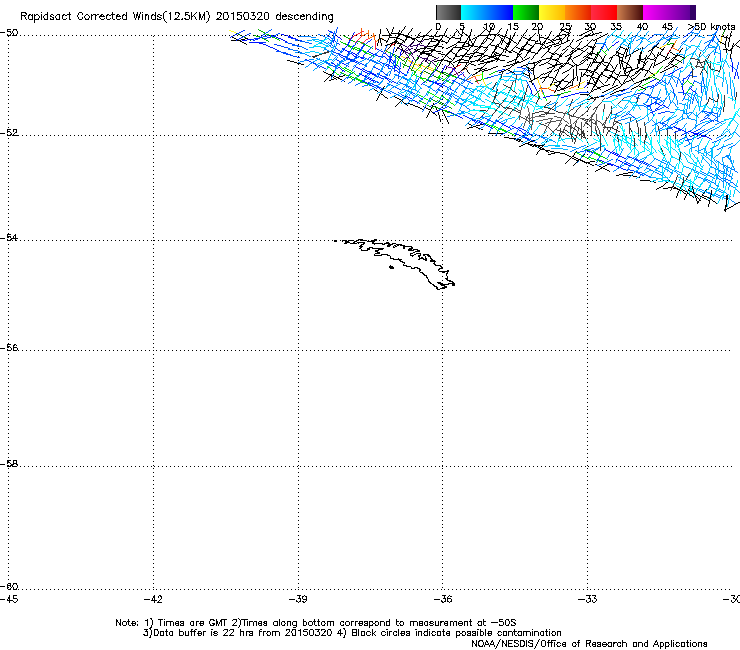Click the 'NOAA/NESDIS/Office of Research and Applications' credit

(x=589, y=643)
